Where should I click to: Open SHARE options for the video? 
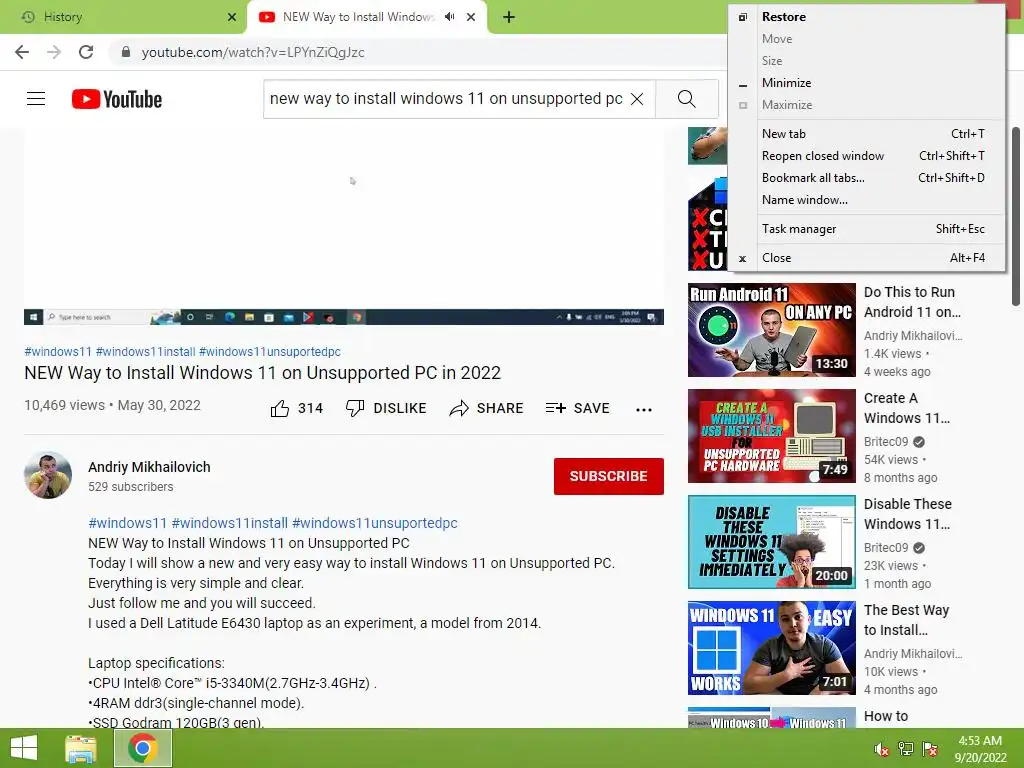[x=486, y=408]
